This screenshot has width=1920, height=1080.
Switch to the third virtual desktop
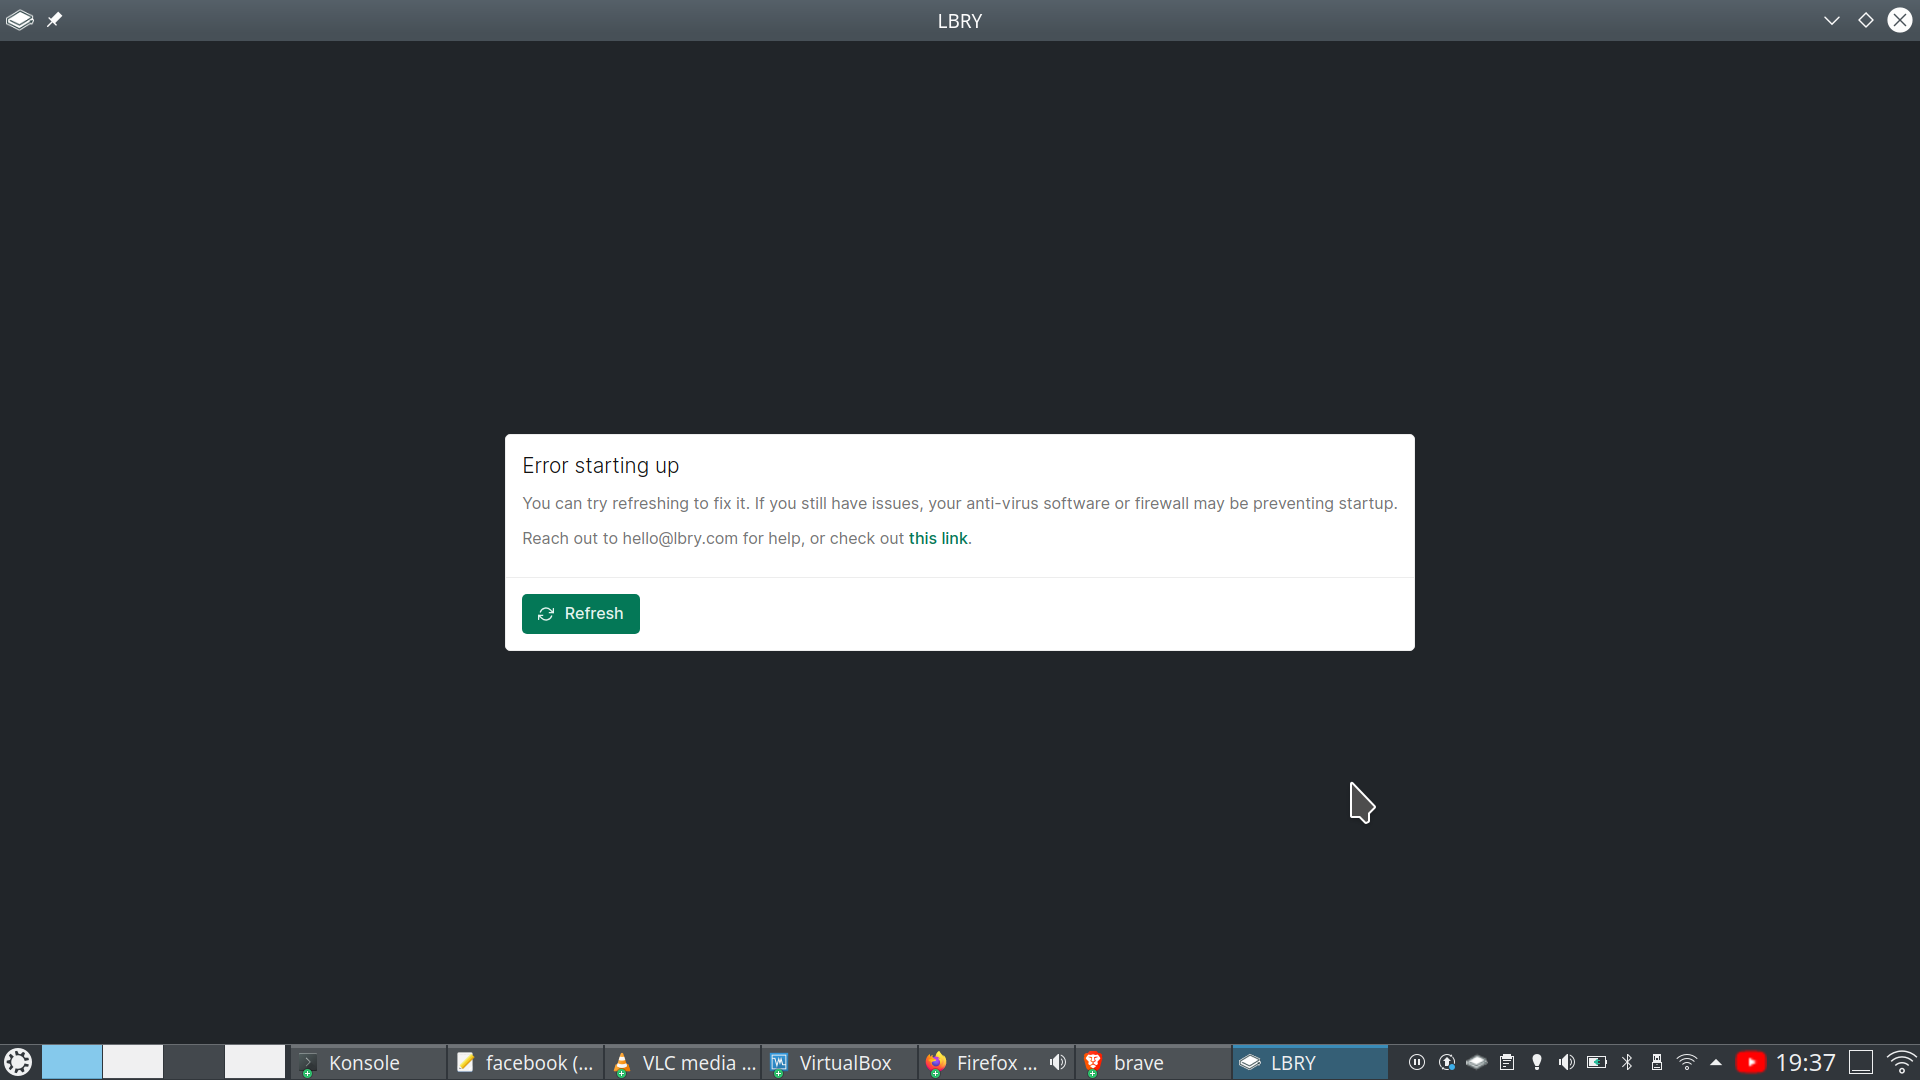click(x=194, y=1062)
